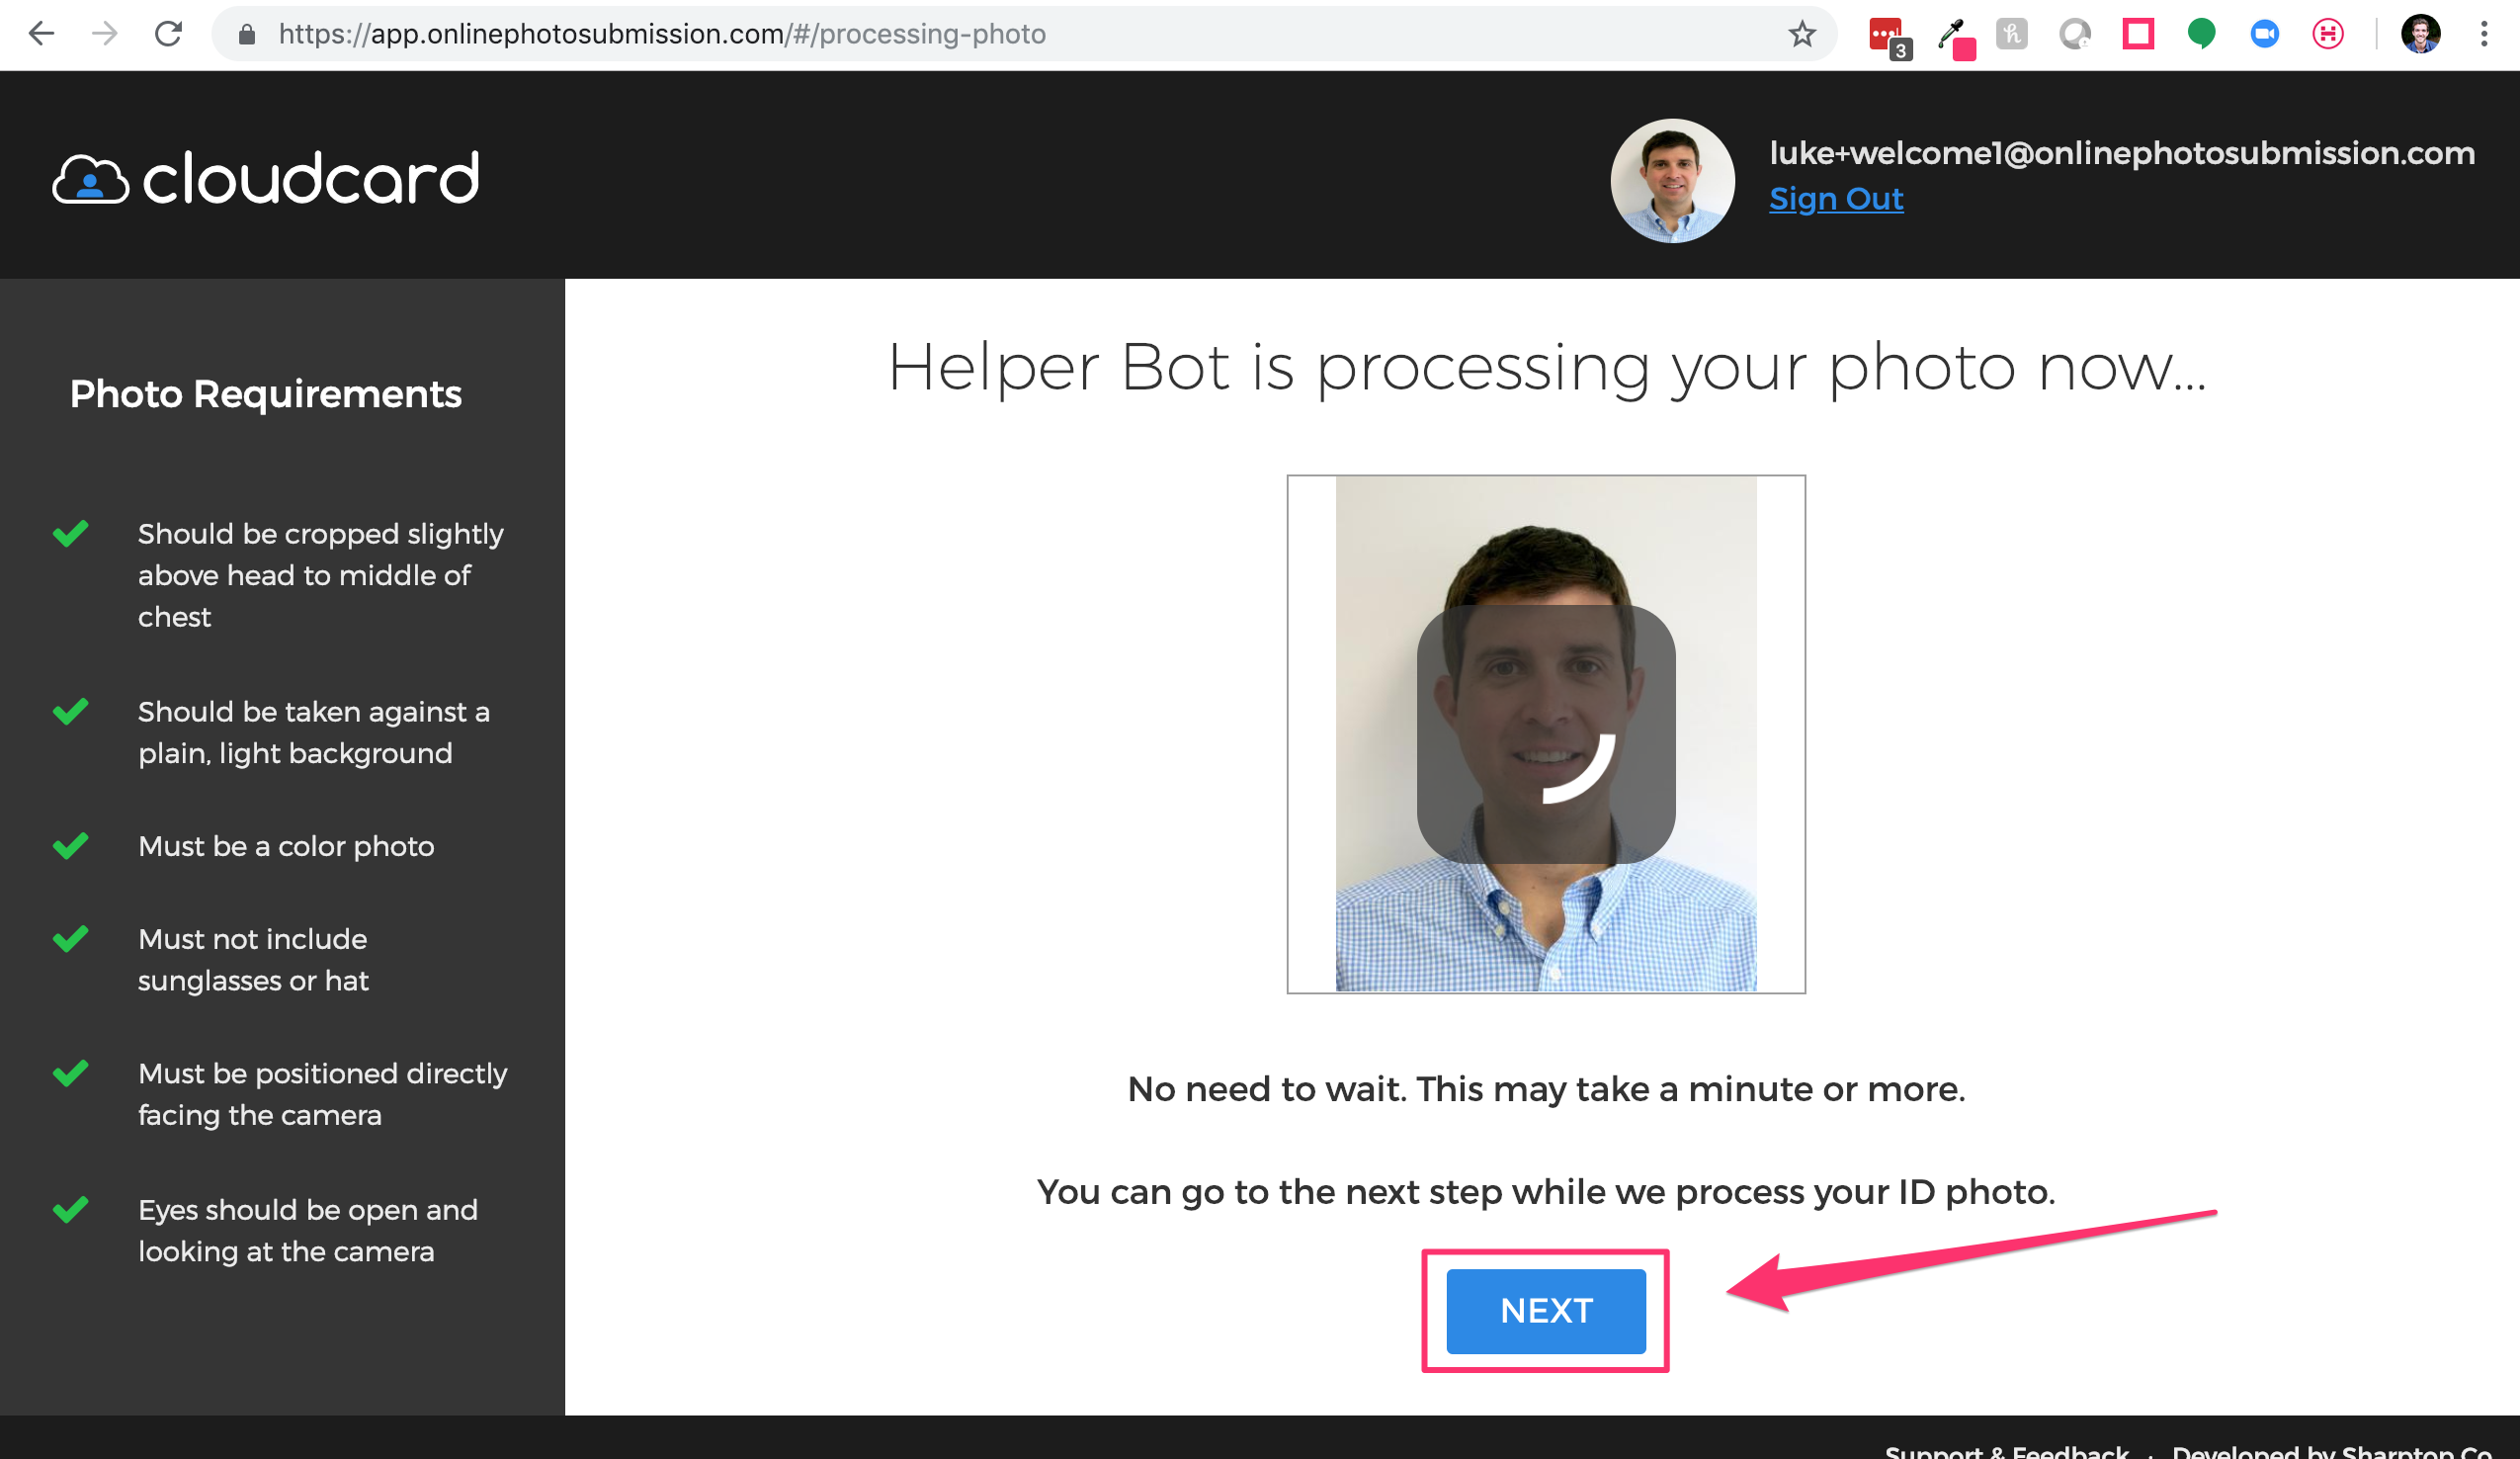
Task: Reload the page
Action: point(168,35)
